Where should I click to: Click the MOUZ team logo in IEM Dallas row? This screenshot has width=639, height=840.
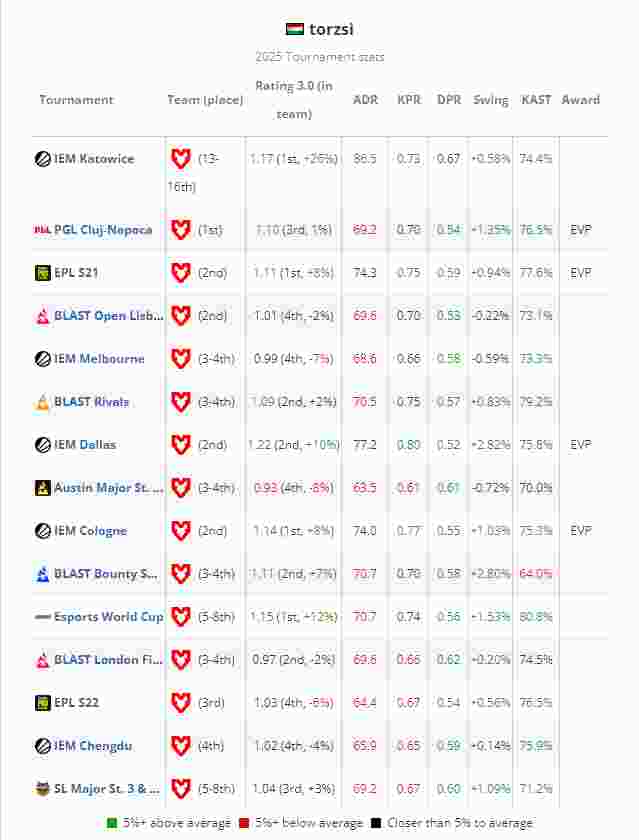[x=180, y=445]
